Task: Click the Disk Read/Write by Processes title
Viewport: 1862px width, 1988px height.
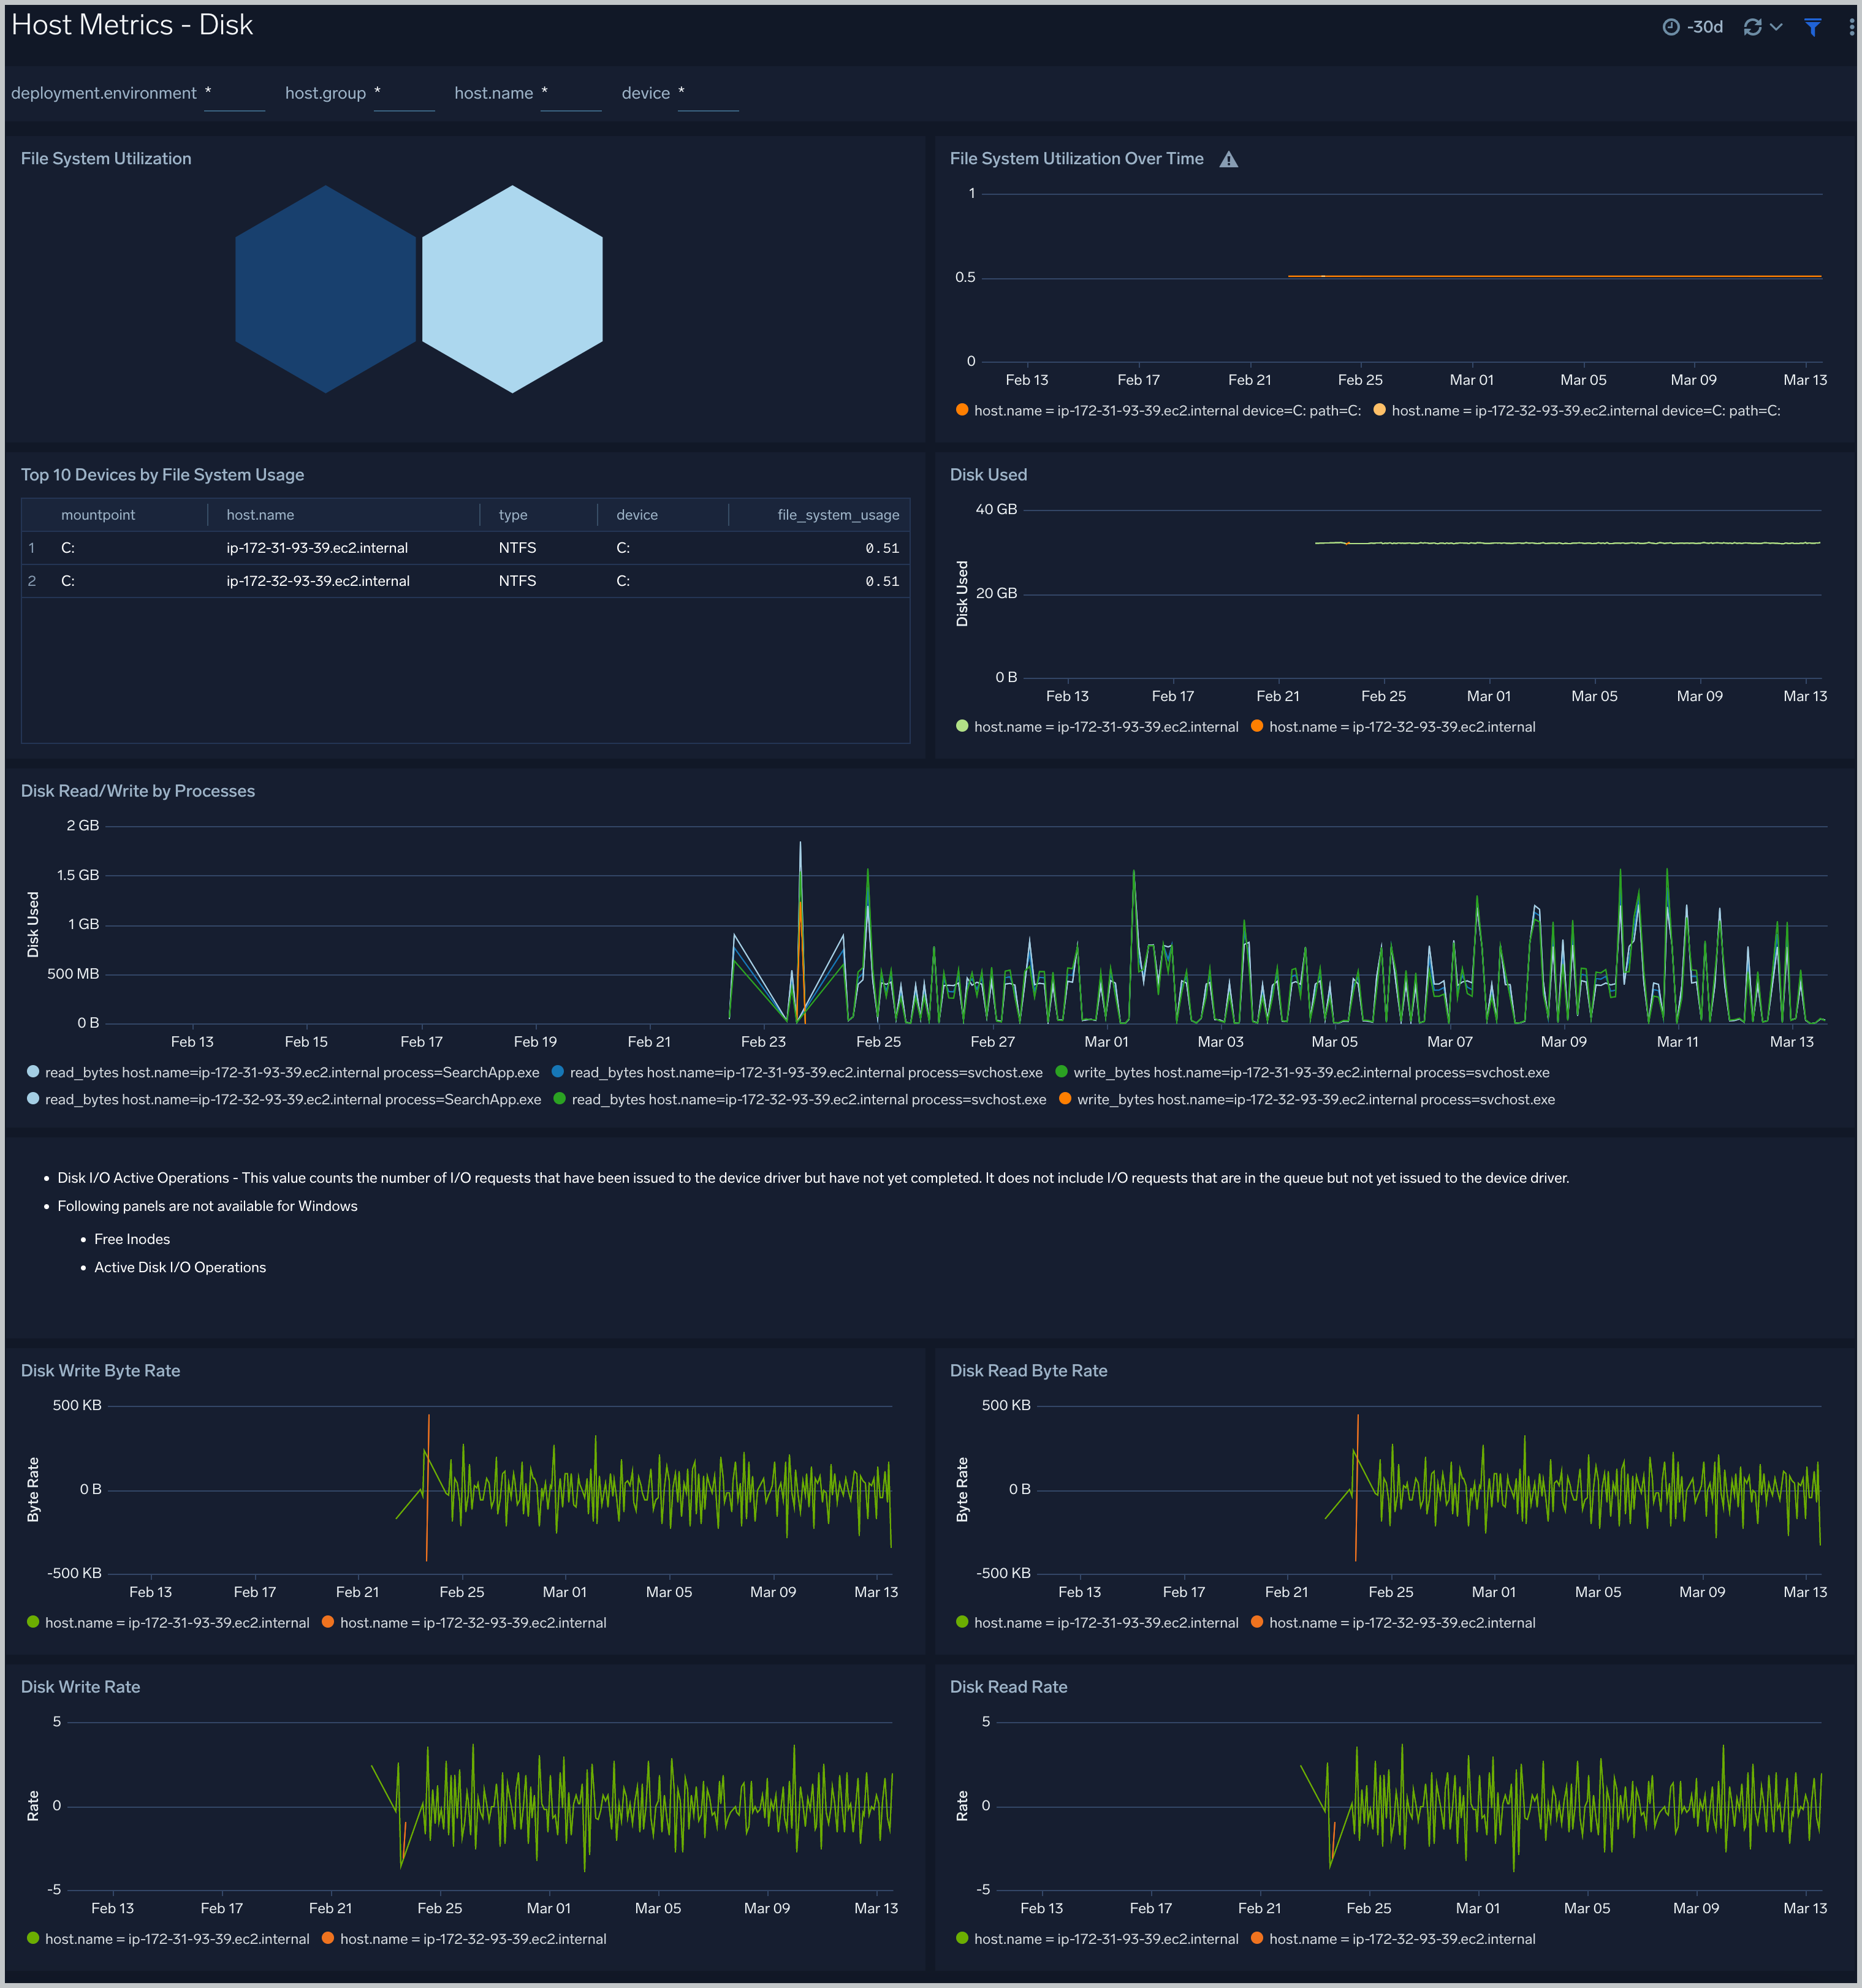Action: 138,791
